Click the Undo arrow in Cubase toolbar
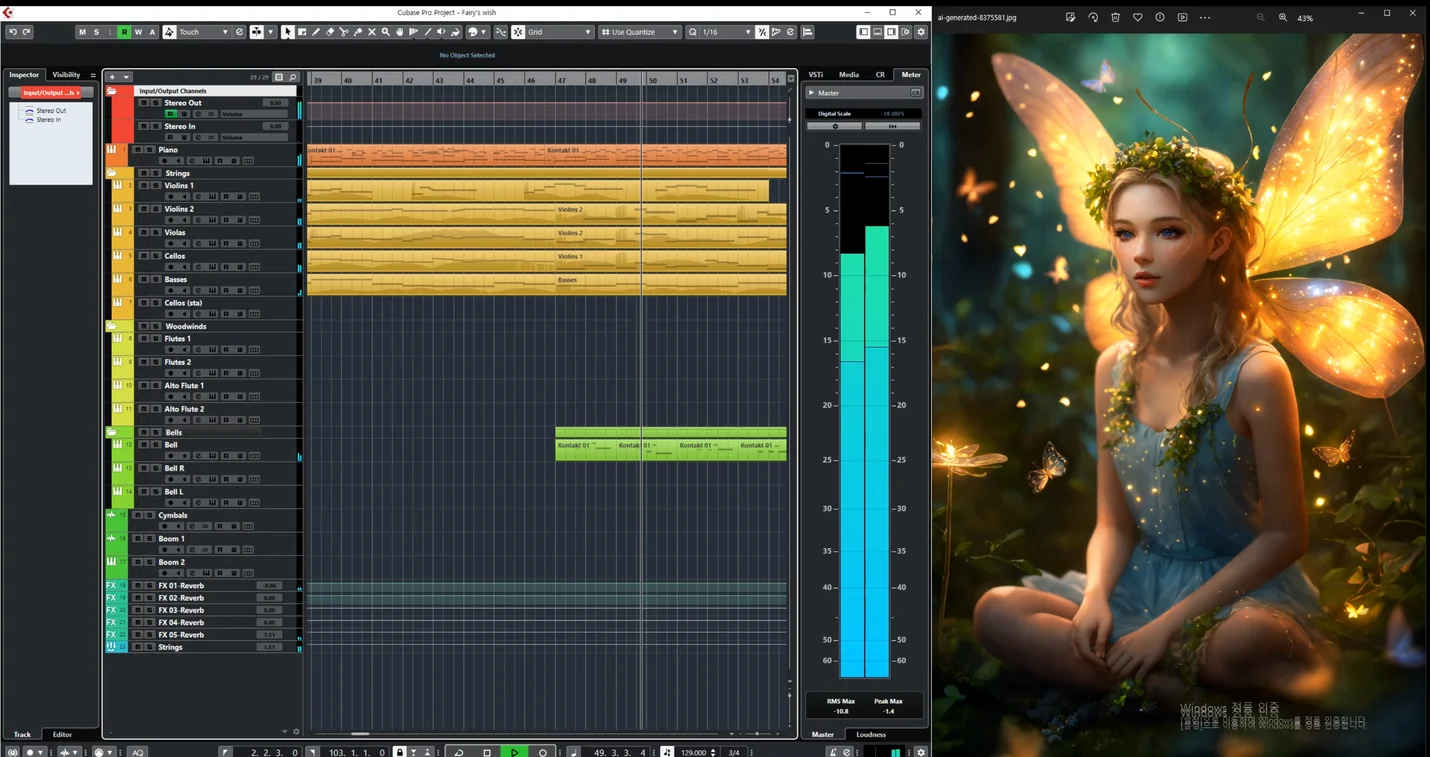The image size is (1430, 757). point(13,32)
